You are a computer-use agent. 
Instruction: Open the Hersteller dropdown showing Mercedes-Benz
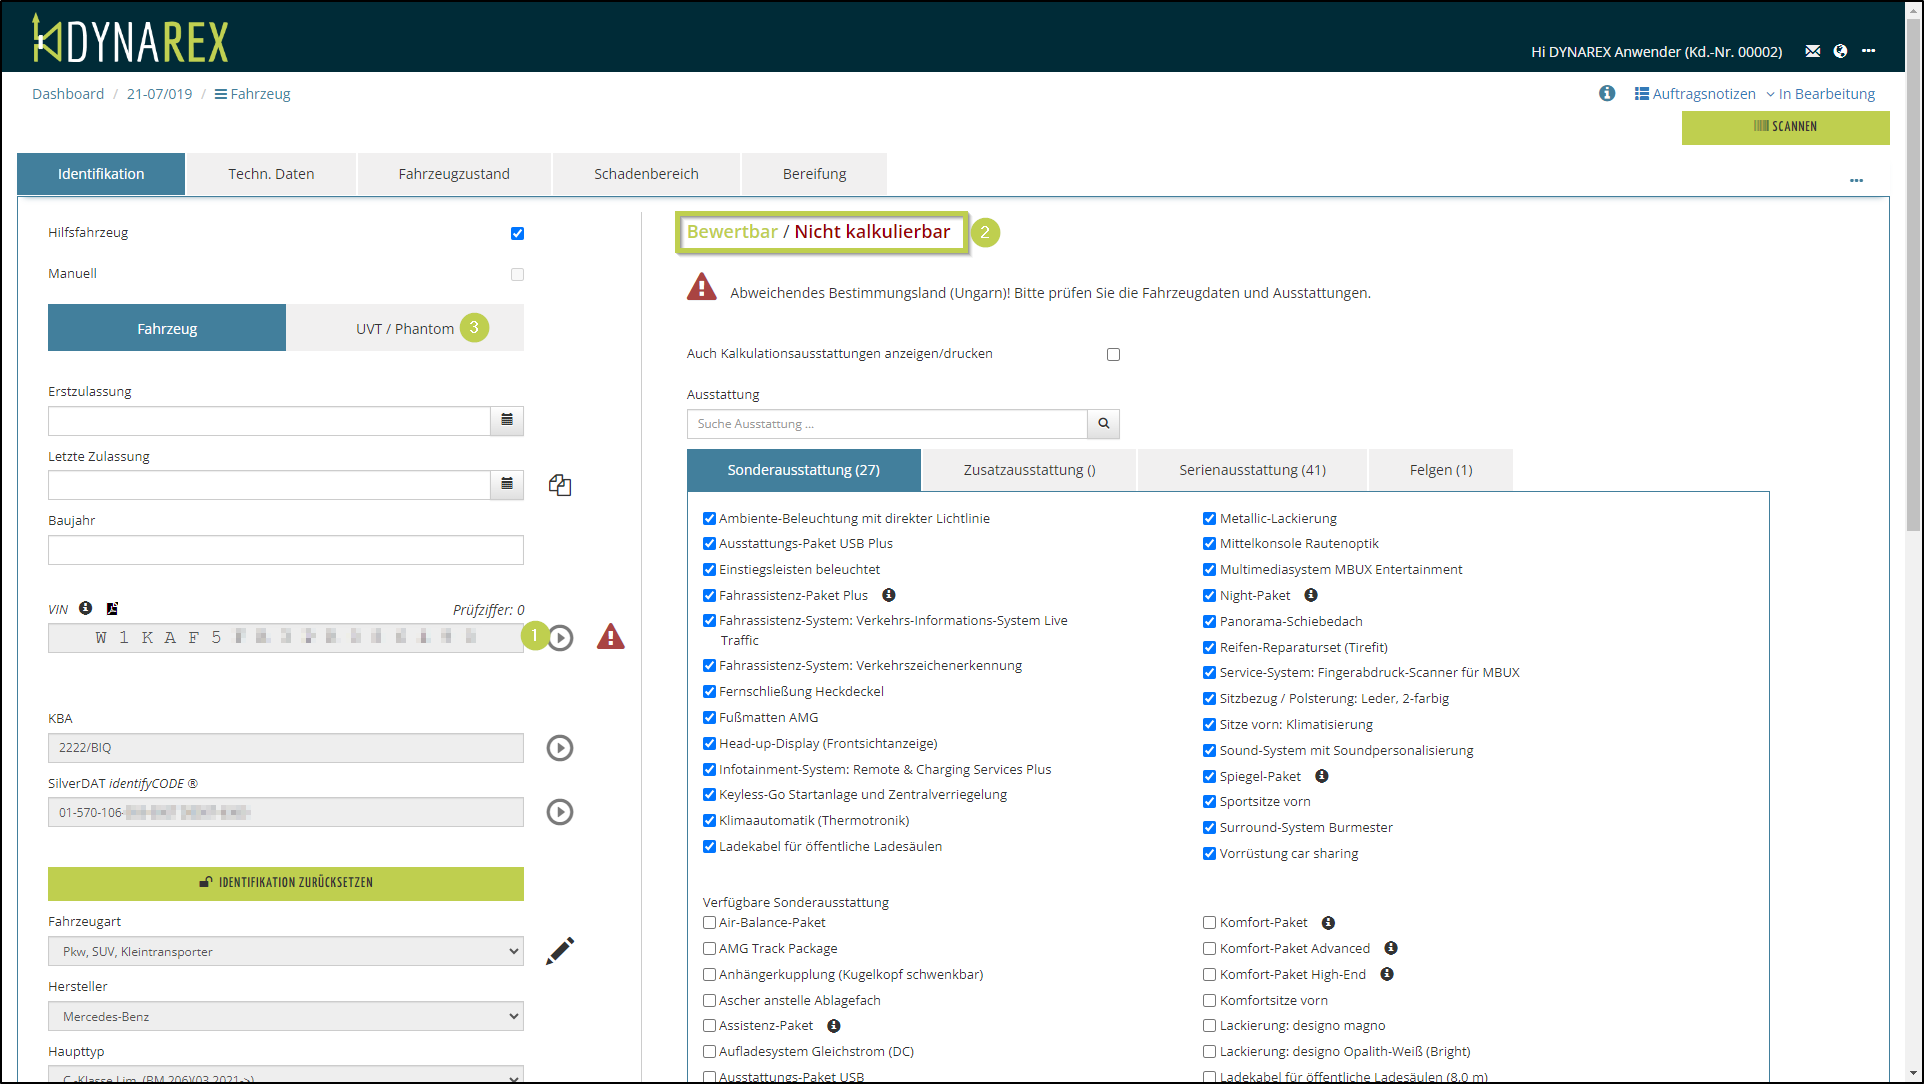coord(286,1016)
